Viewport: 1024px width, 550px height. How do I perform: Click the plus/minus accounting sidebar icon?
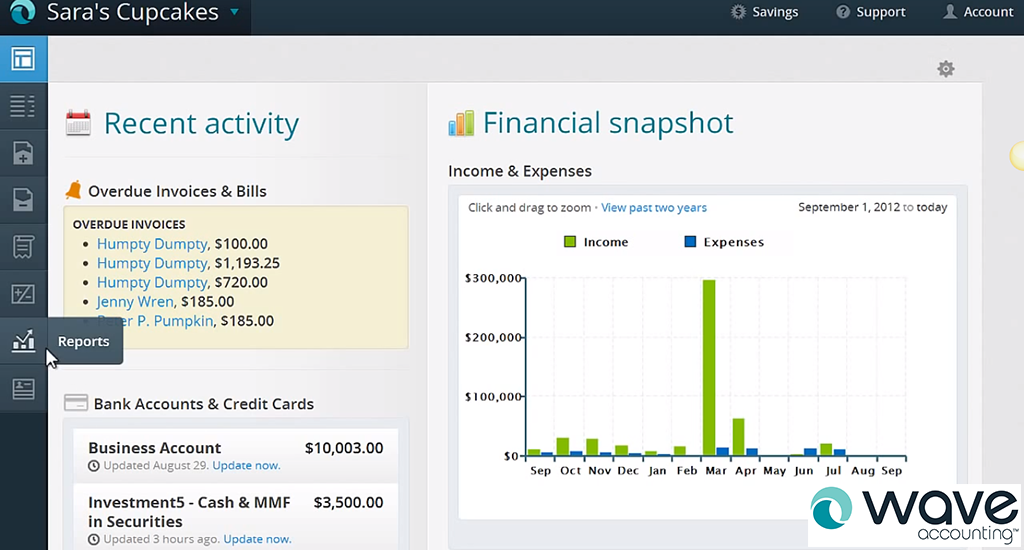point(23,294)
